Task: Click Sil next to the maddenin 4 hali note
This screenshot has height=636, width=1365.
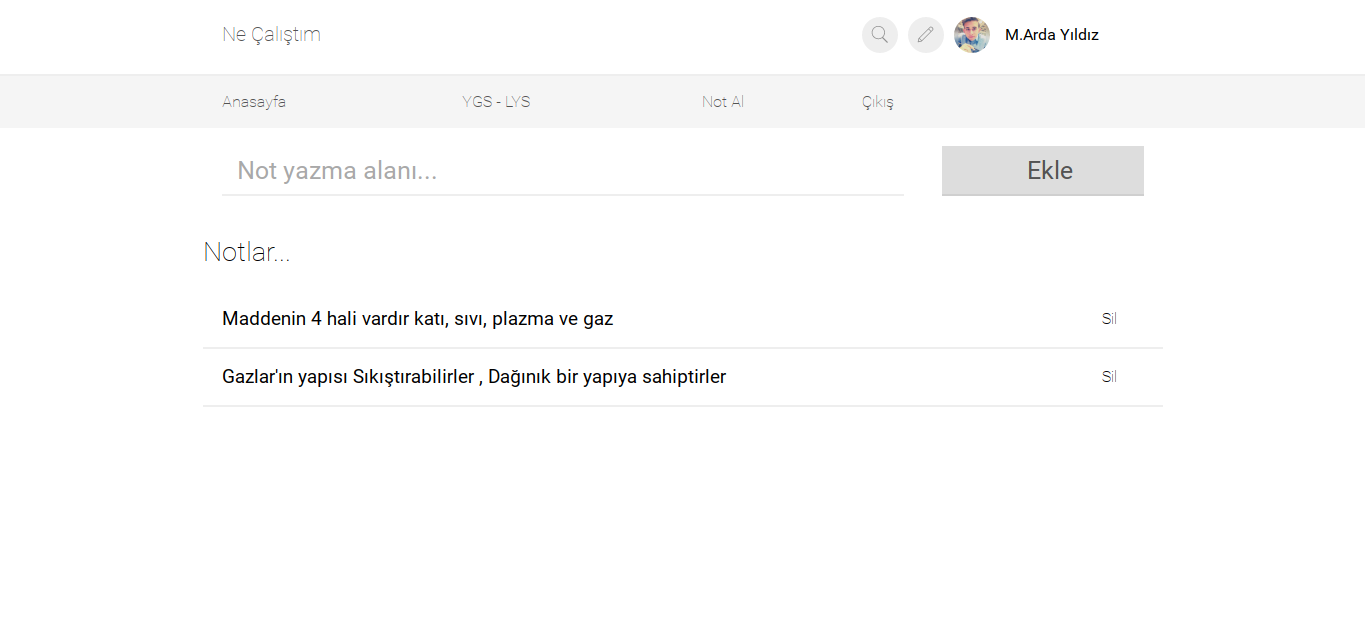Action: [1108, 318]
